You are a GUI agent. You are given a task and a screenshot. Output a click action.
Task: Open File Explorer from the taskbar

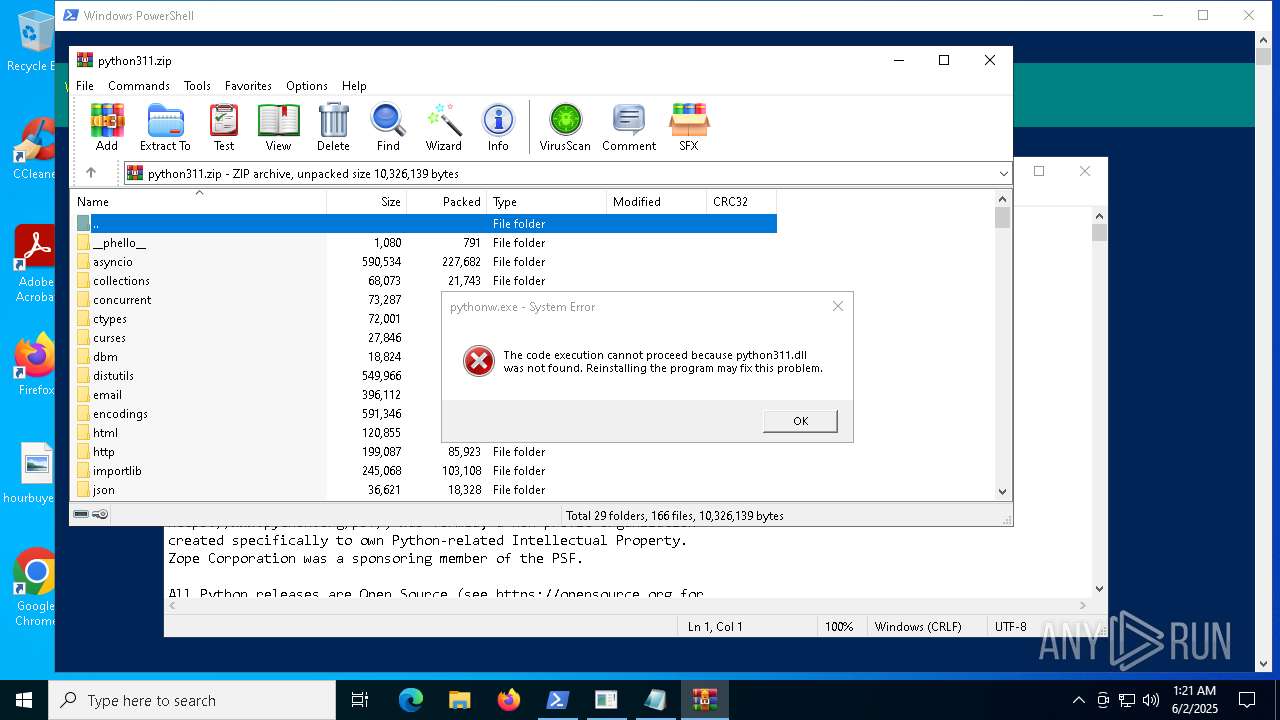pyautogui.click(x=460, y=700)
